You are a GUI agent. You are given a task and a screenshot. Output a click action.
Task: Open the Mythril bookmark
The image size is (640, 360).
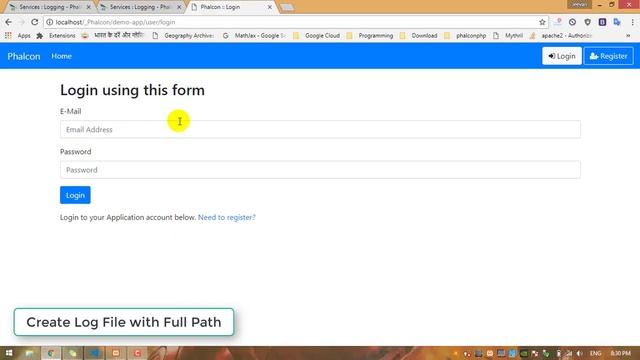coord(508,36)
